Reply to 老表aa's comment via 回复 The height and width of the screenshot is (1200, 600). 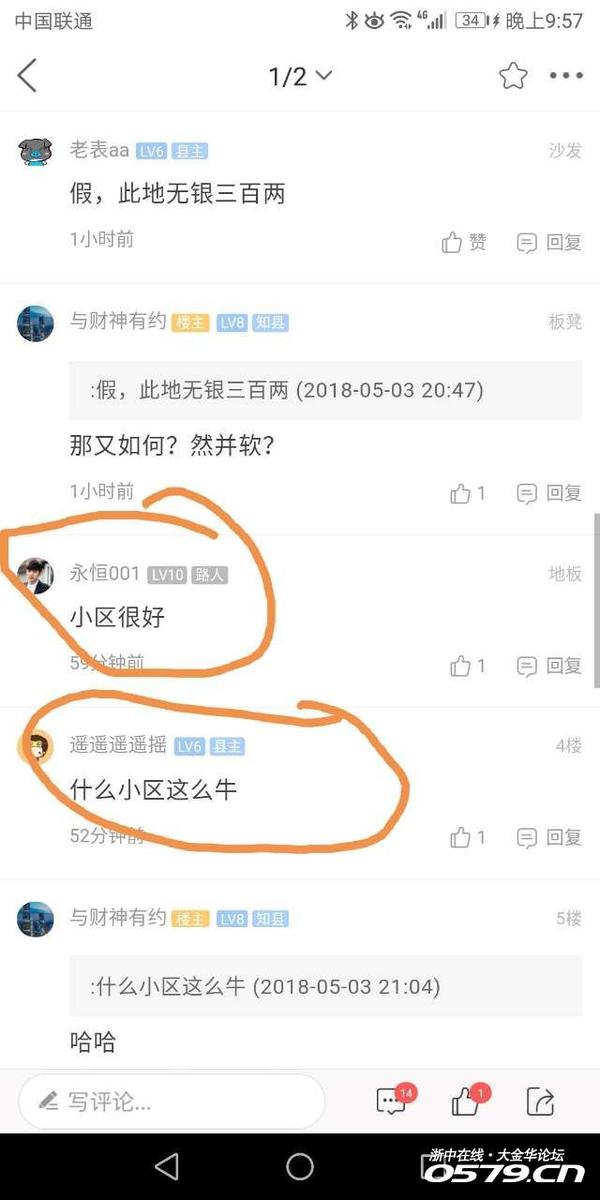pos(549,242)
